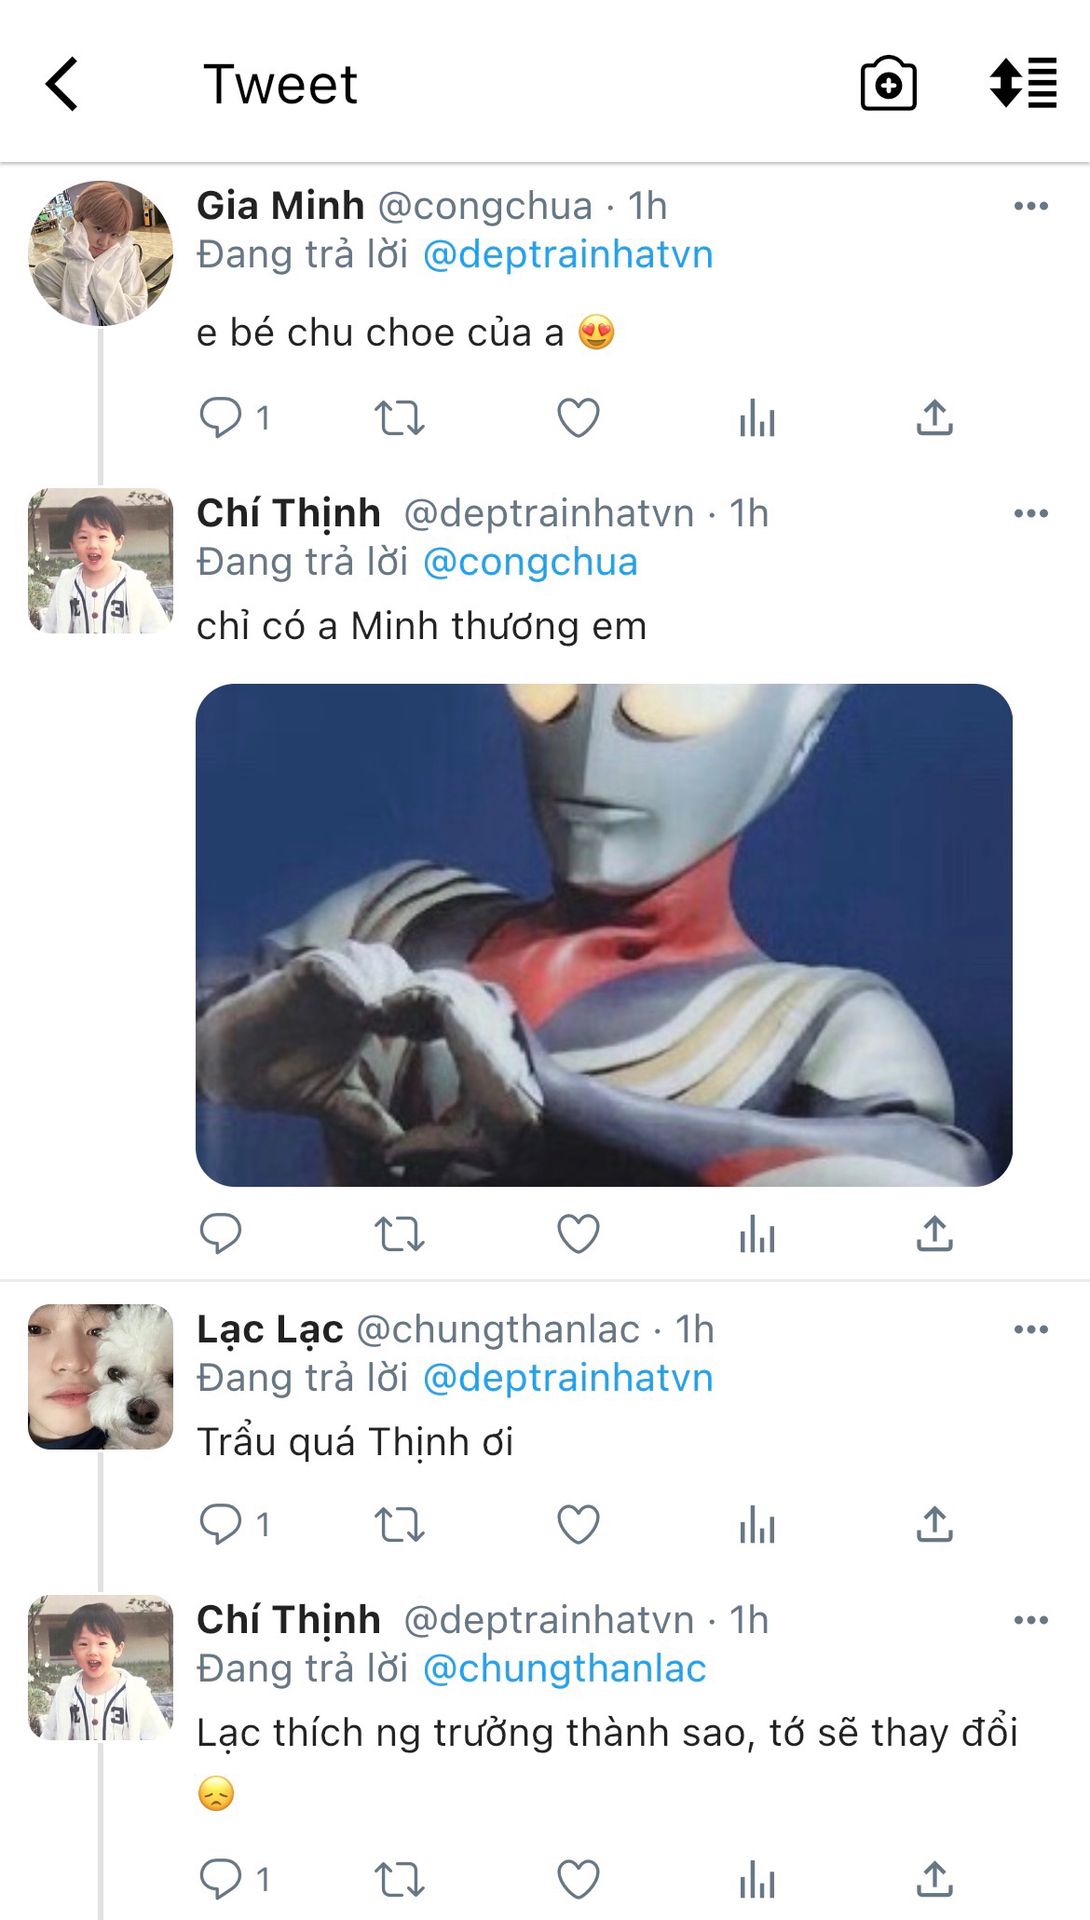This screenshot has height=1920, width=1090.
Task: Like Gia Minh's tweet
Action: [578, 418]
